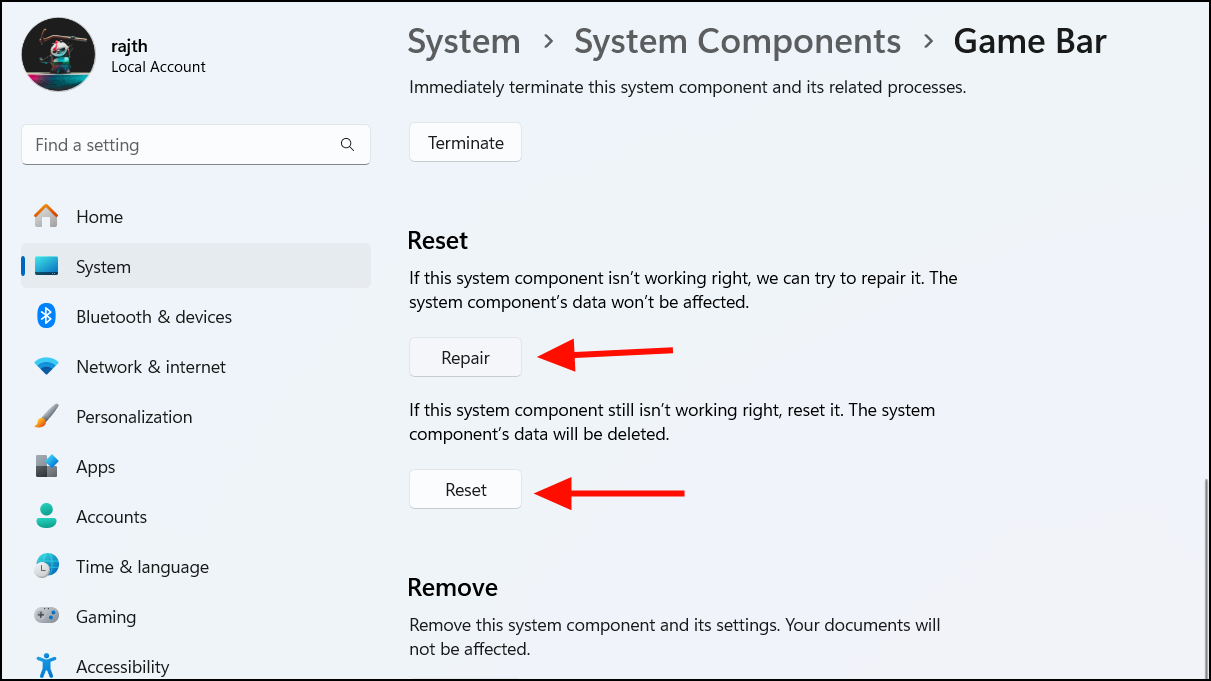Select System in the settings sidebar
Viewport: 1211px width, 681px height.
click(x=103, y=266)
